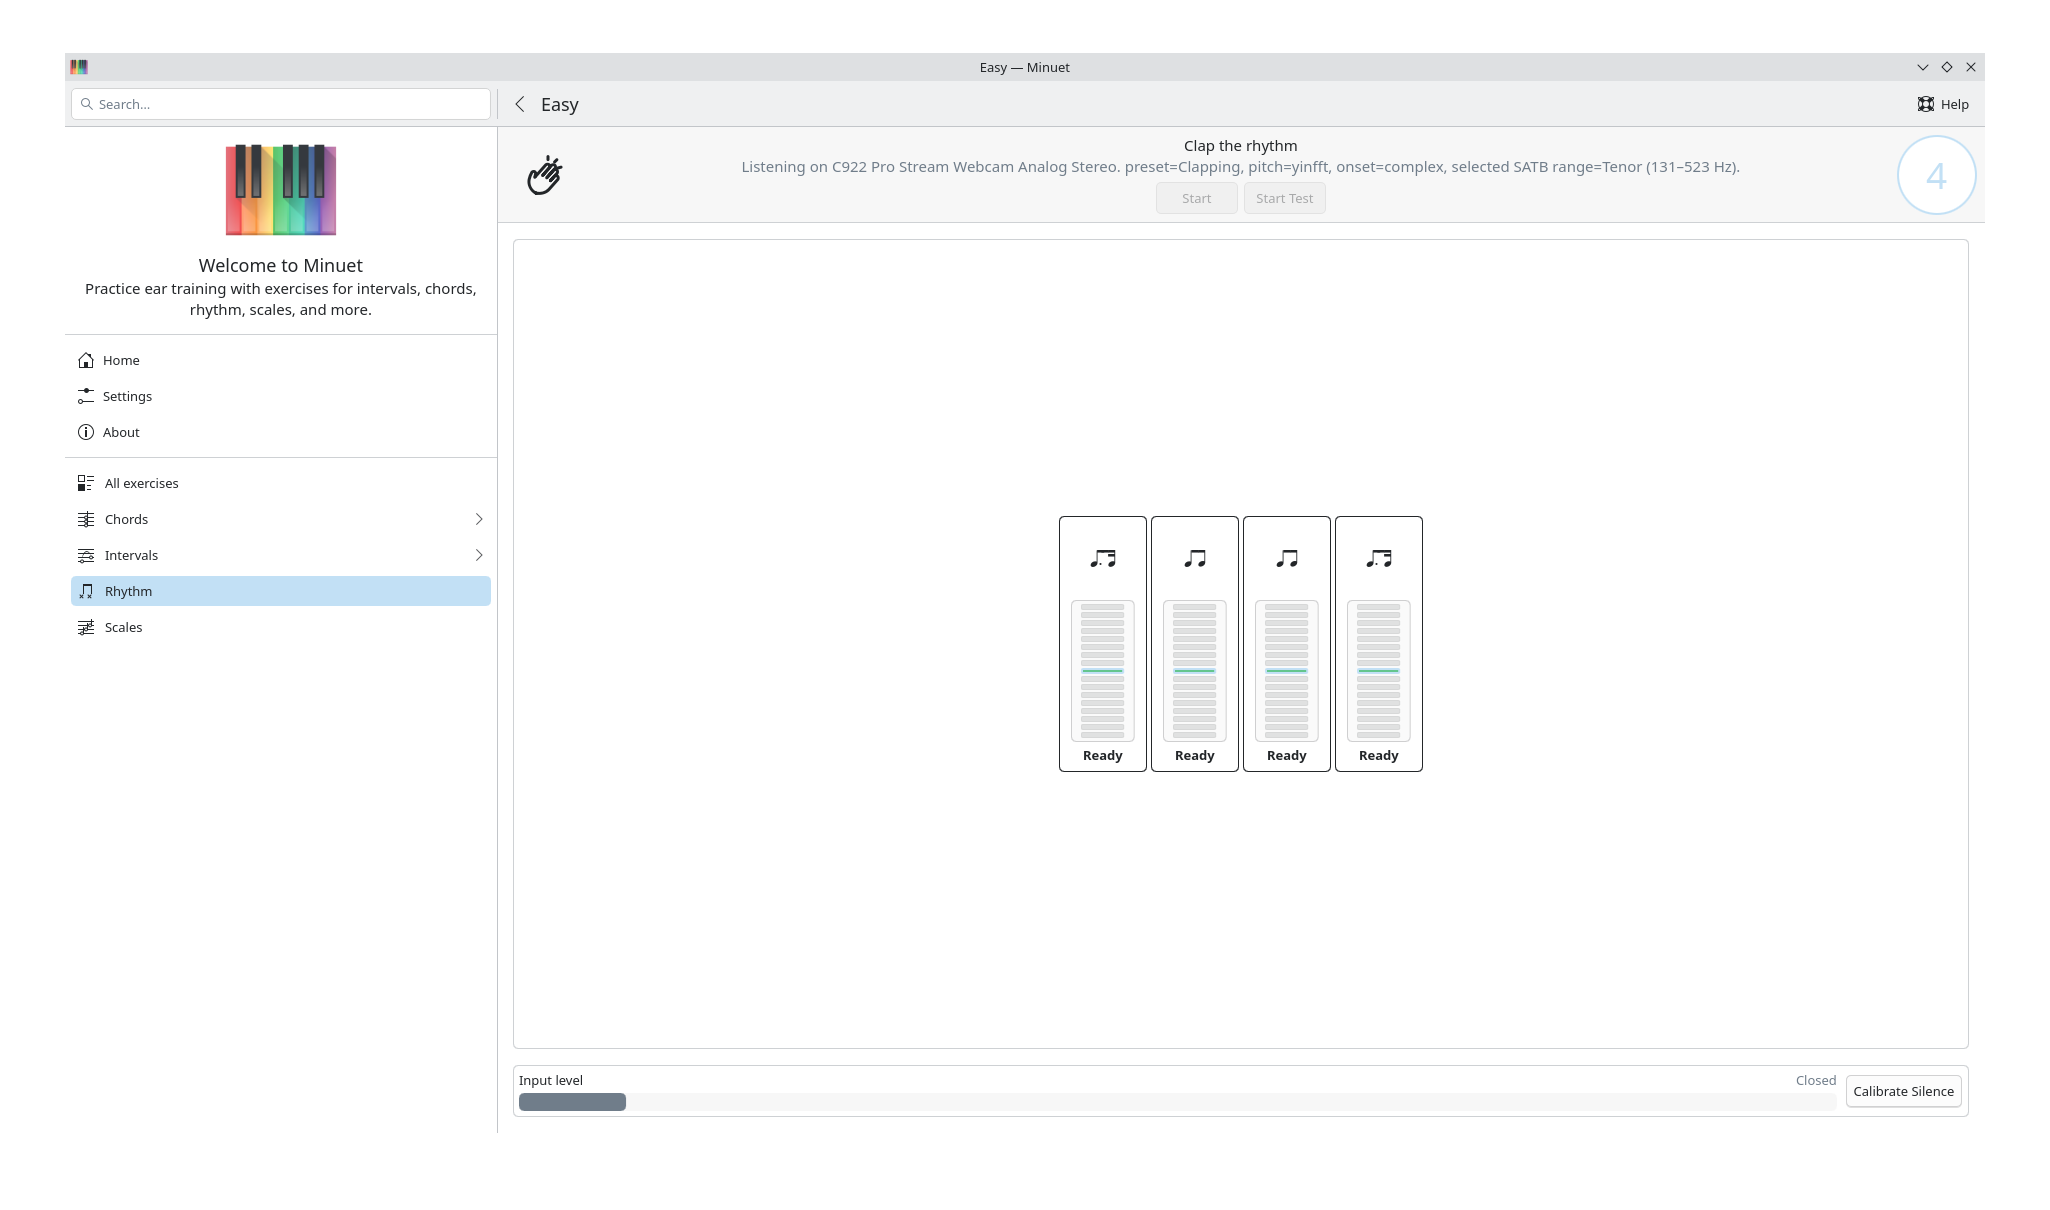Select All exercises category
Viewport: 2050px width, 1210px height.
[x=281, y=483]
